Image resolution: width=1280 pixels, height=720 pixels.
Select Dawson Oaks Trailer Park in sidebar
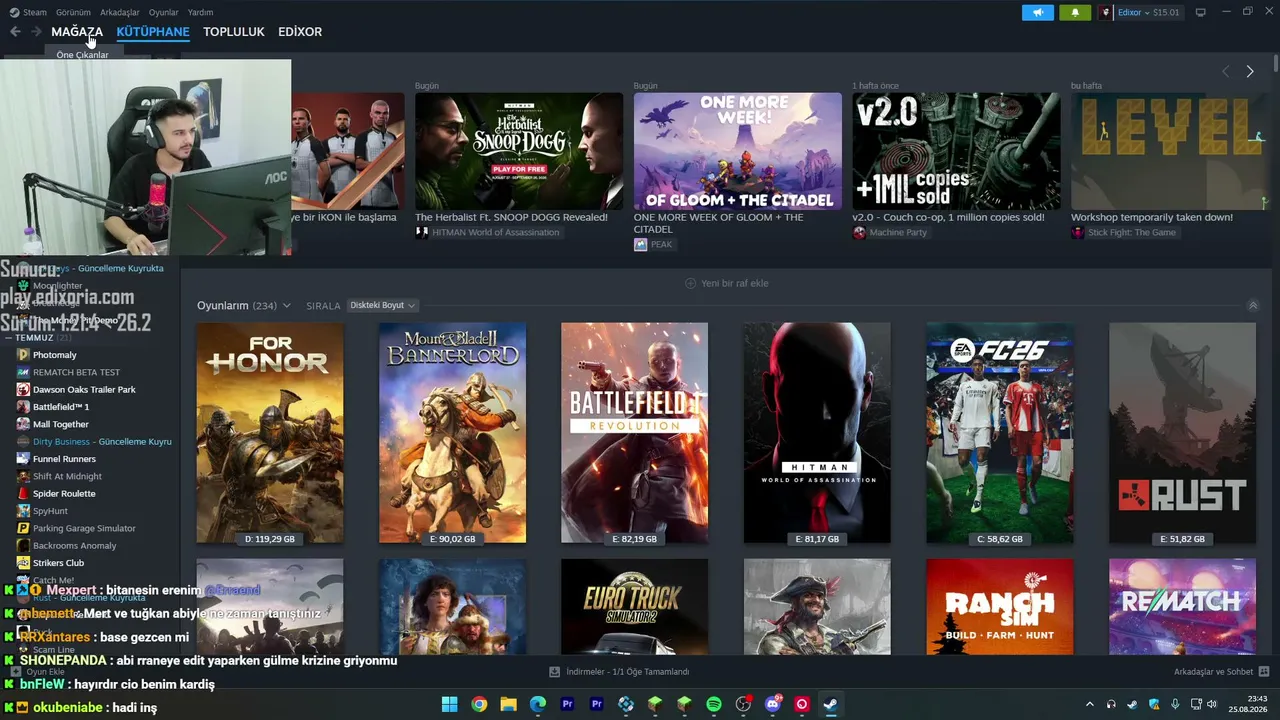pos(84,390)
